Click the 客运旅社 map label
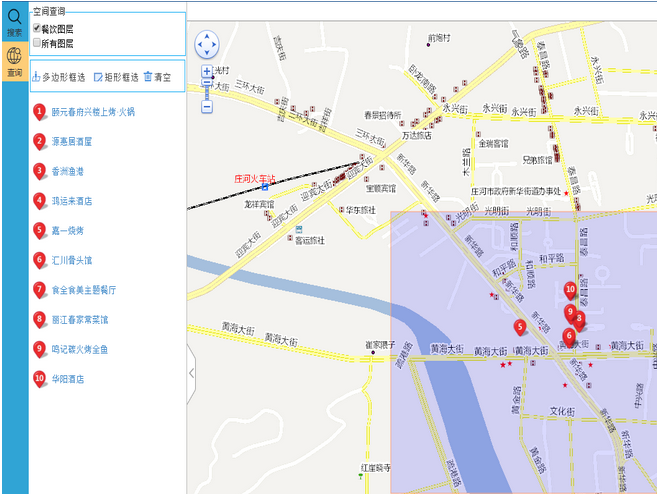Image resolution: width=657 pixels, height=494 pixels. pyautogui.click(x=310, y=241)
